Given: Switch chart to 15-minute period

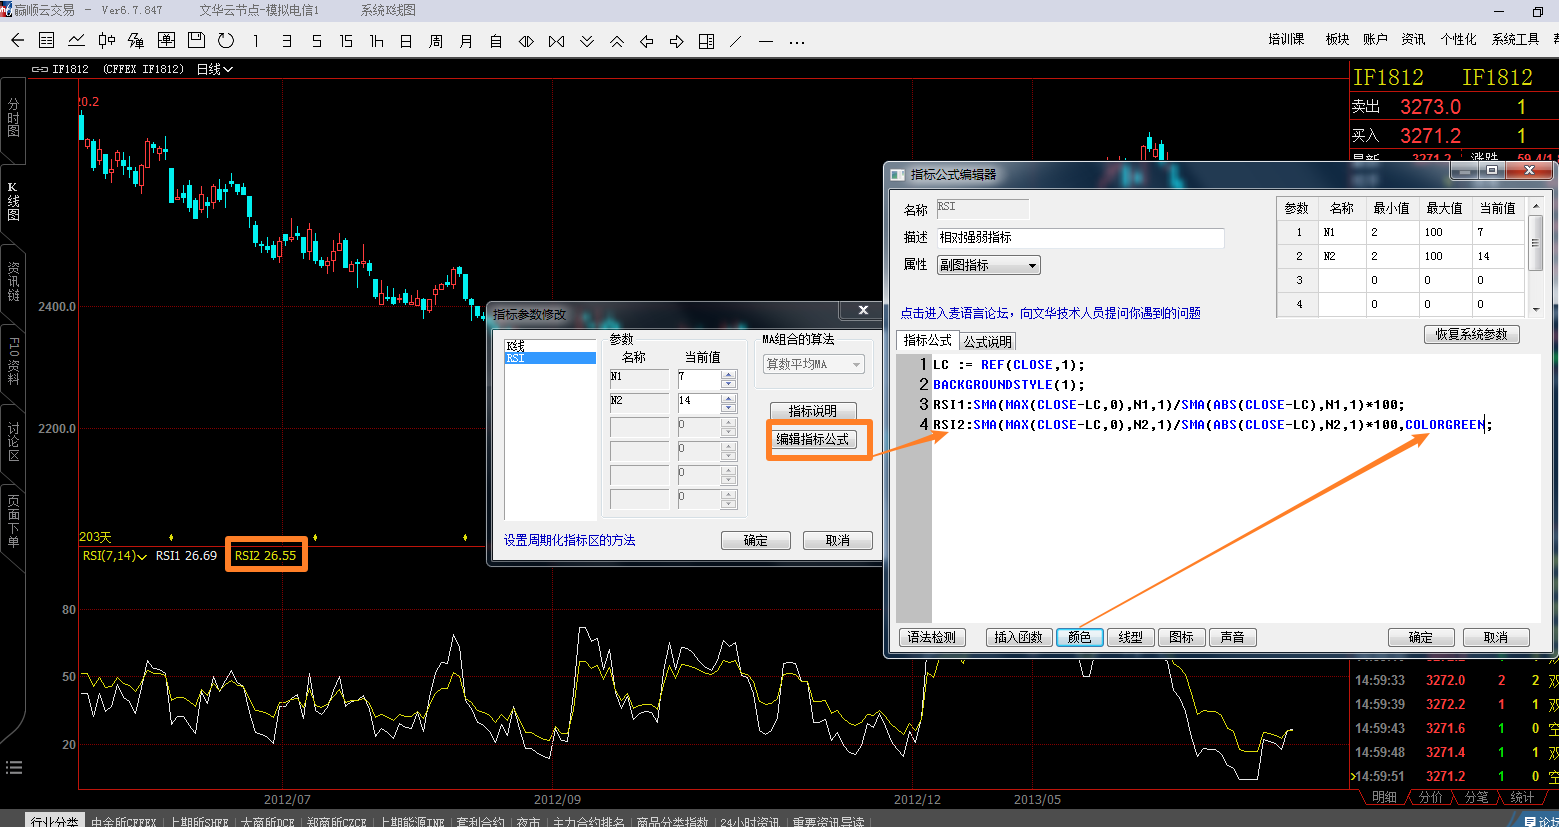Looking at the screenshot, I should click(346, 41).
